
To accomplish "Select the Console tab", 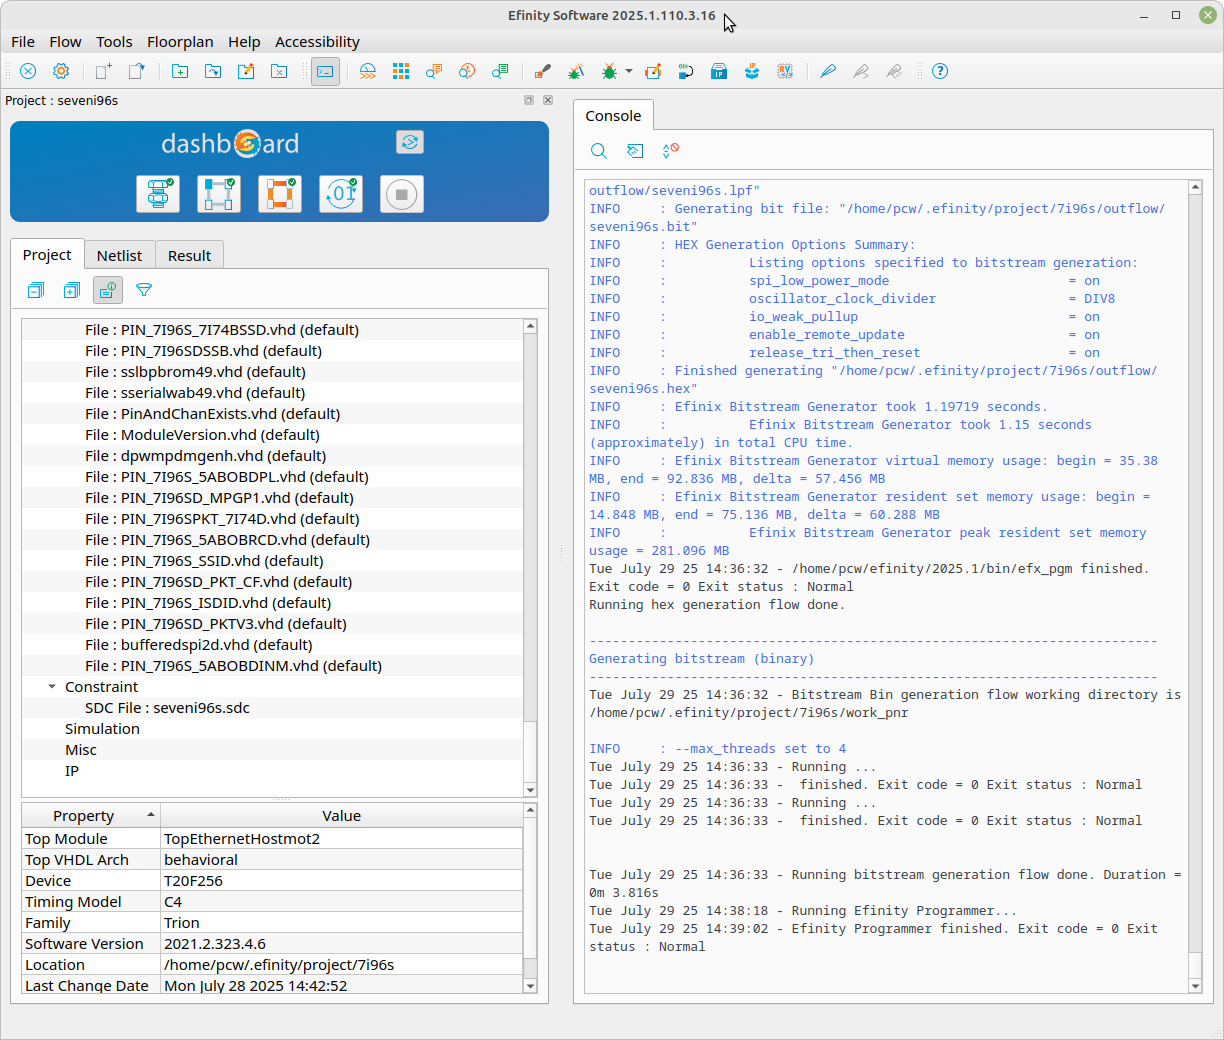I will 613,116.
